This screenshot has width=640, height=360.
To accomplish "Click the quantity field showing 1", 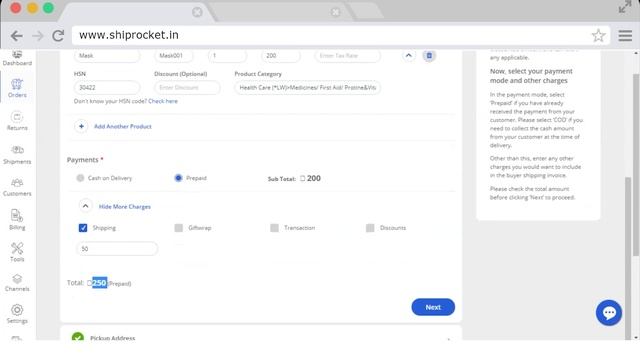I will coord(227,56).
